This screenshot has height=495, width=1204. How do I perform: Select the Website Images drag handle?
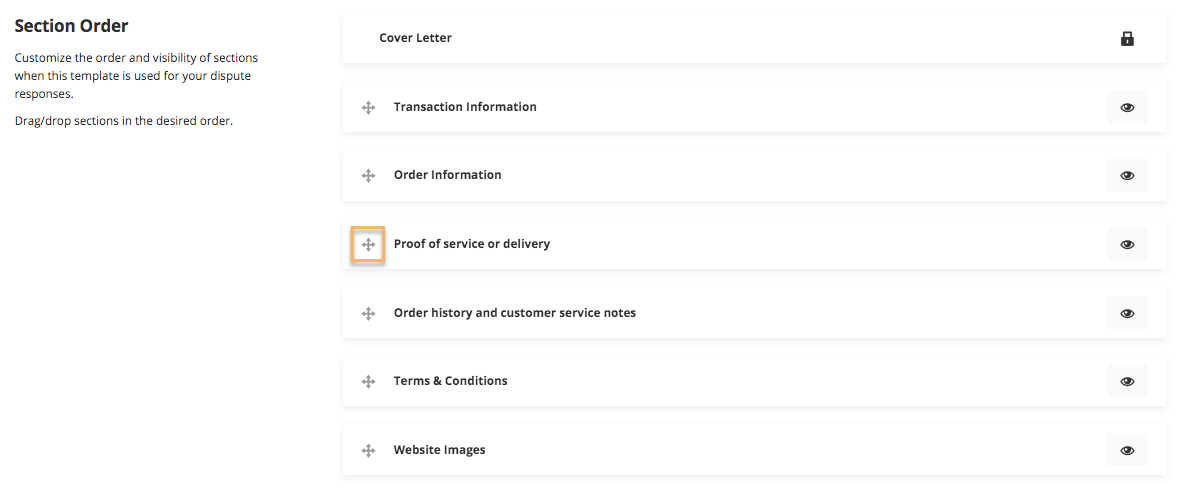368,450
